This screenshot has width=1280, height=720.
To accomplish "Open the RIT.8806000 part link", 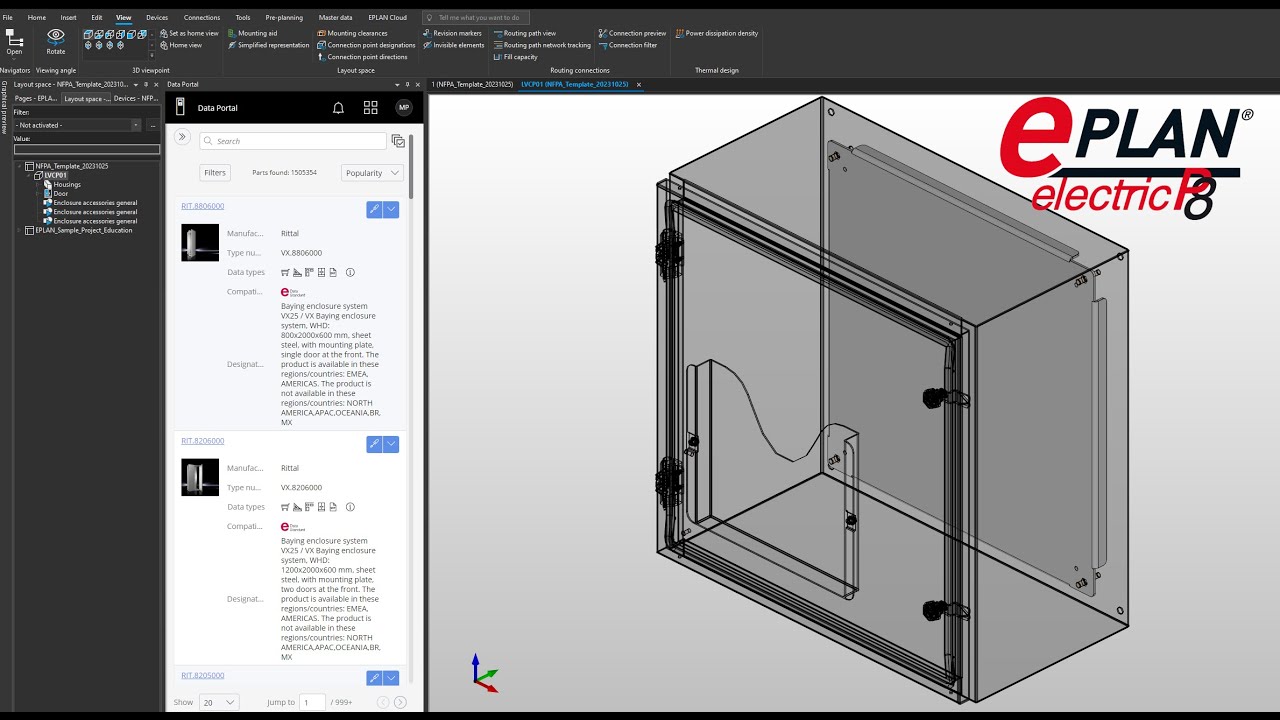I will [203, 206].
